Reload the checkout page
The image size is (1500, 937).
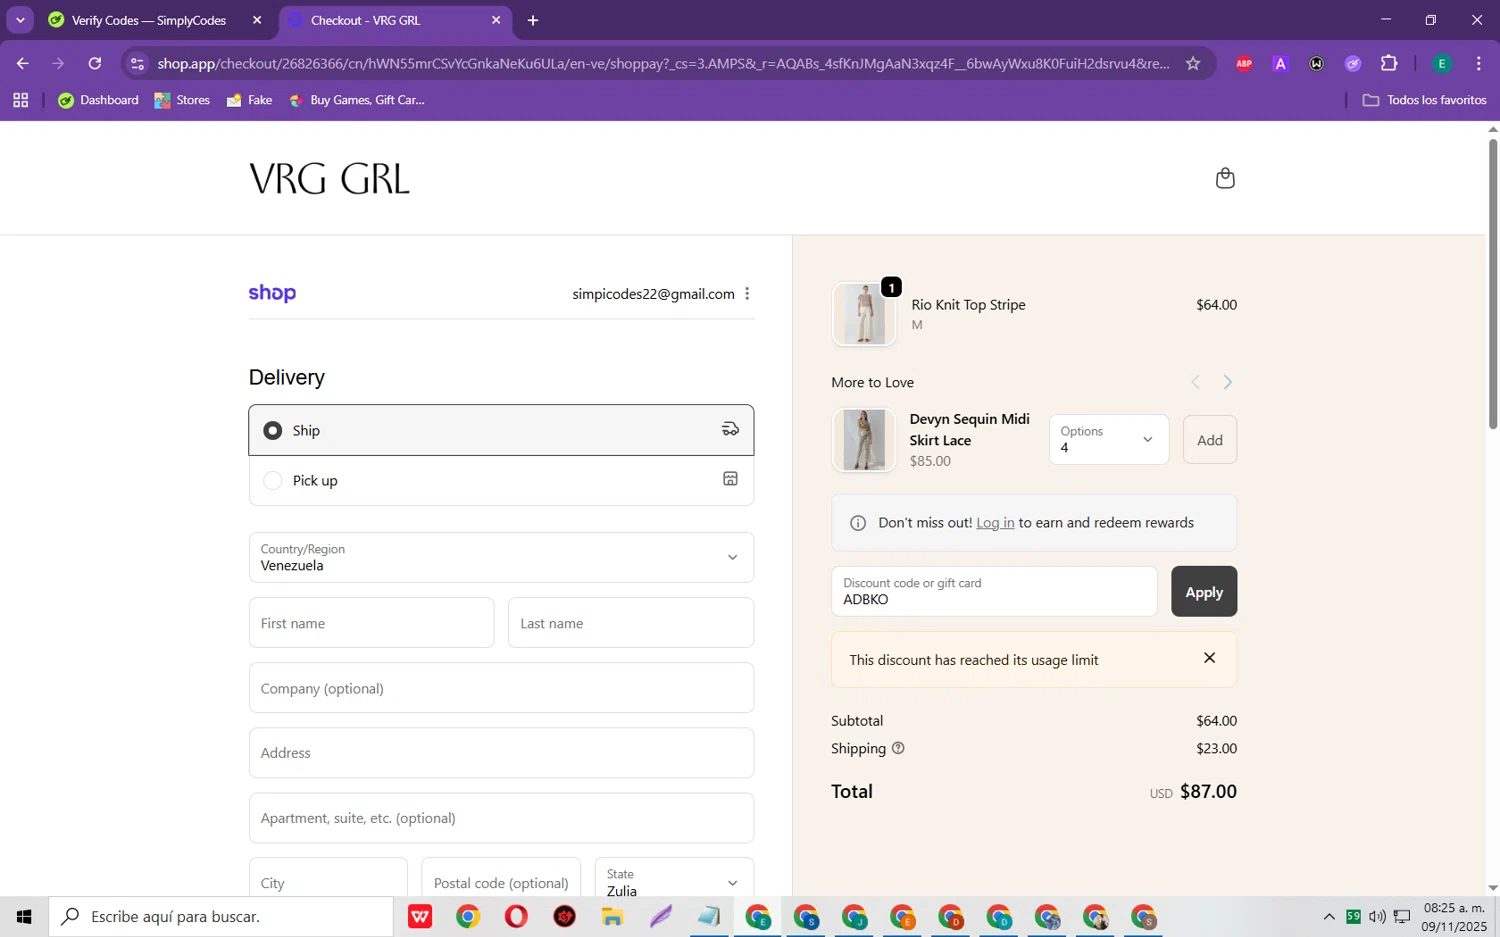point(95,63)
